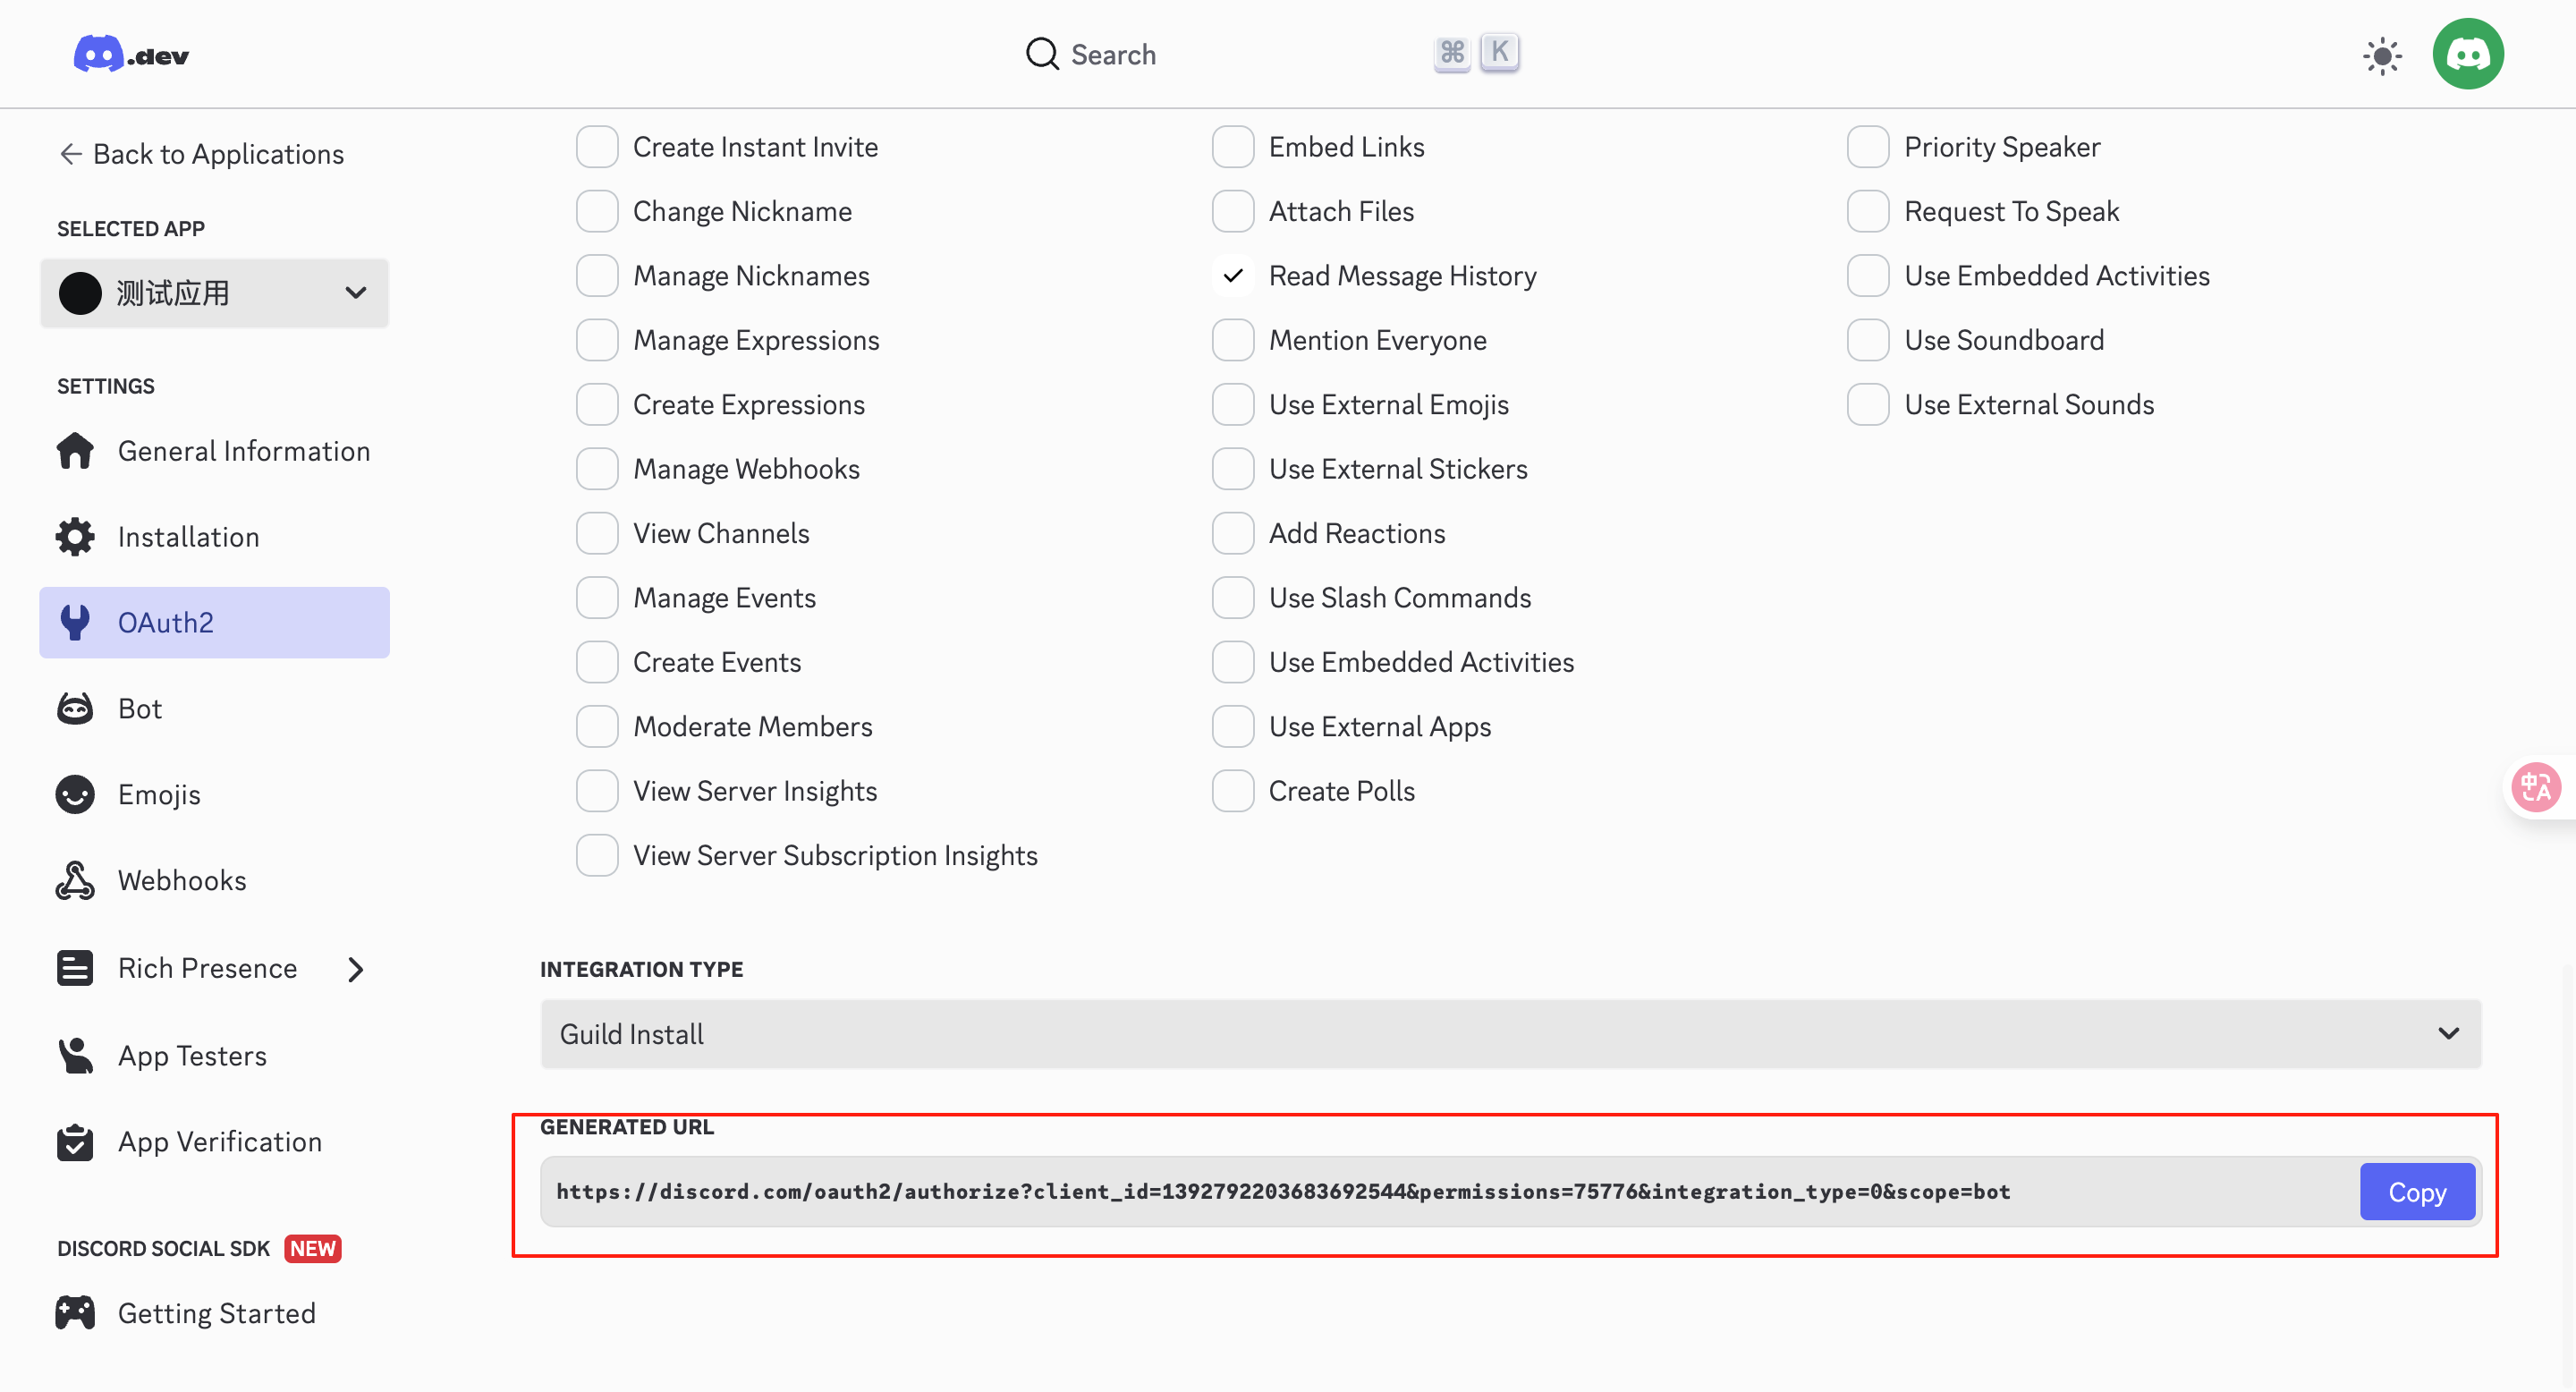
Task: Enable the Manage Webhooks checkbox
Action: coord(597,469)
